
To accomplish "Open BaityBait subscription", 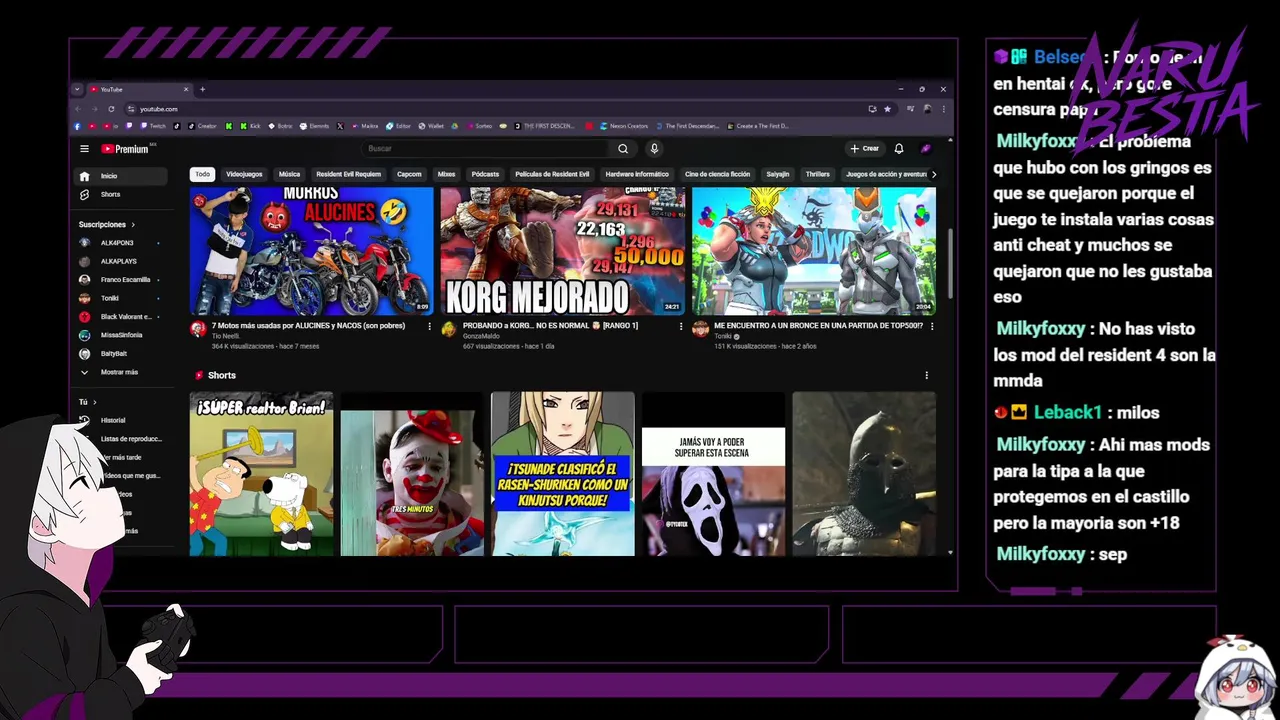I will [x=122, y=354].
